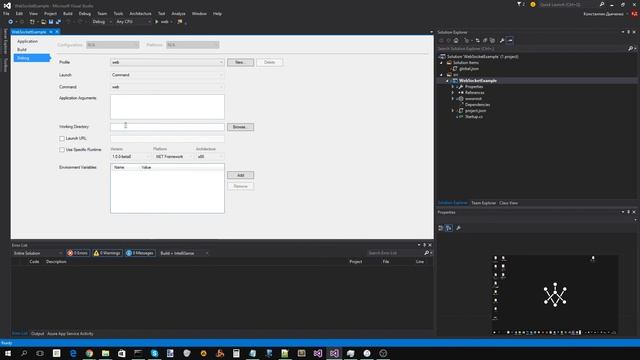
Task: Select the Application property page
Action: 27,41
